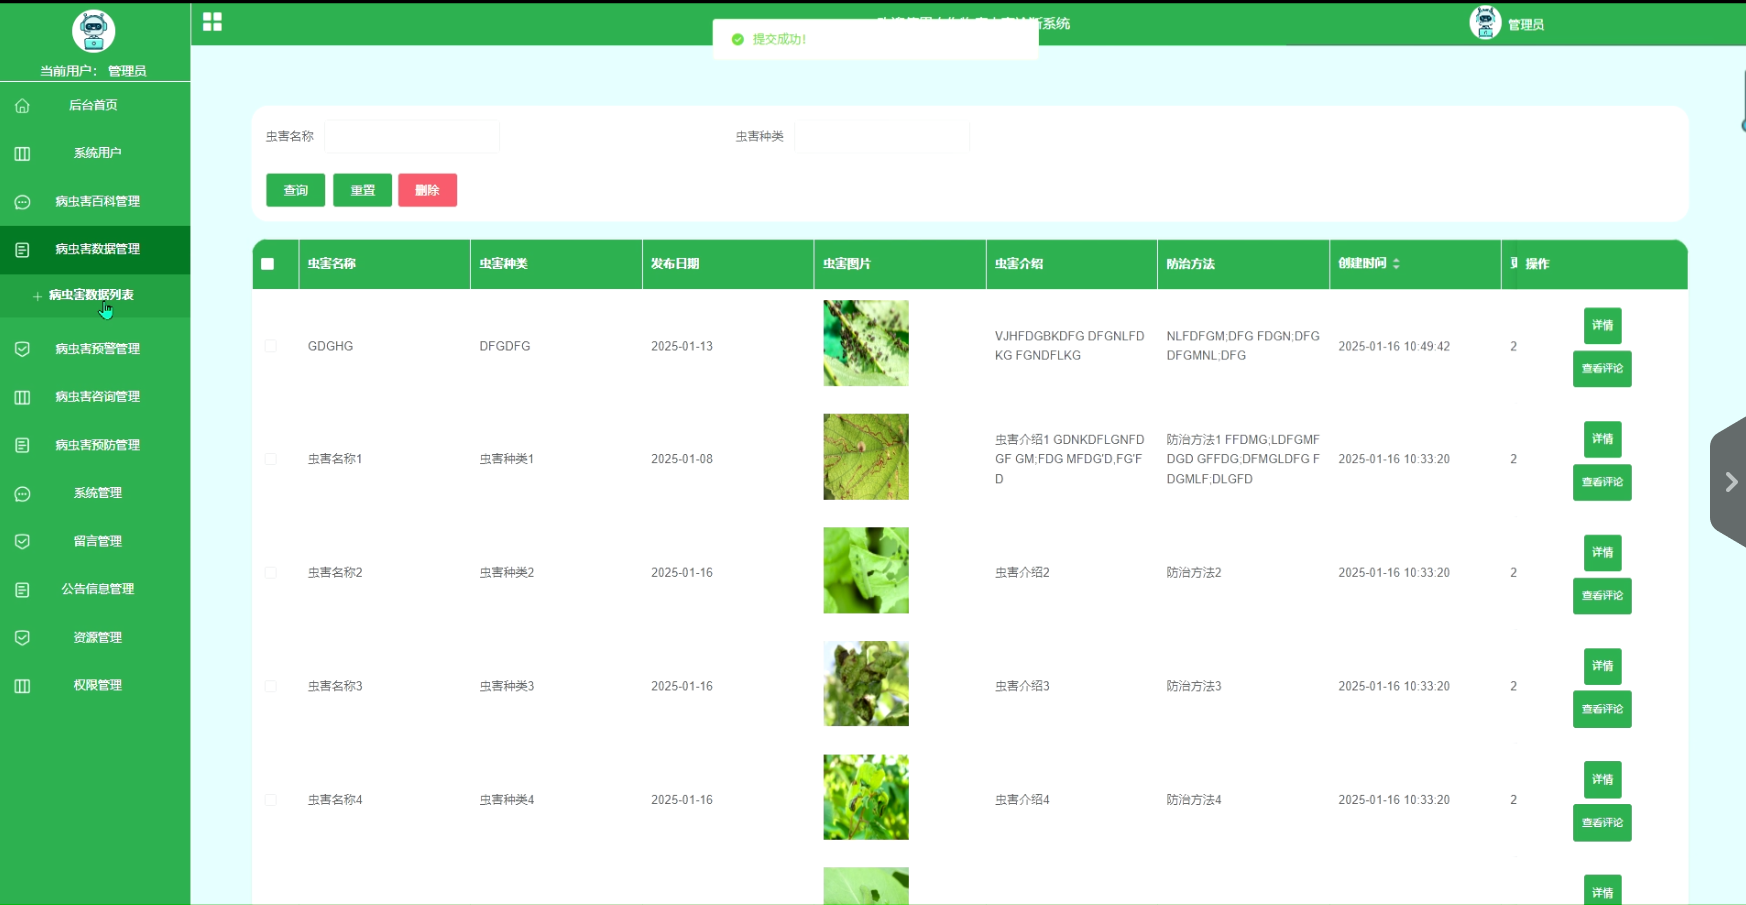Click 详情 button for 虫害名称3 row
1746x905 pixels.
coord(1602,666)
